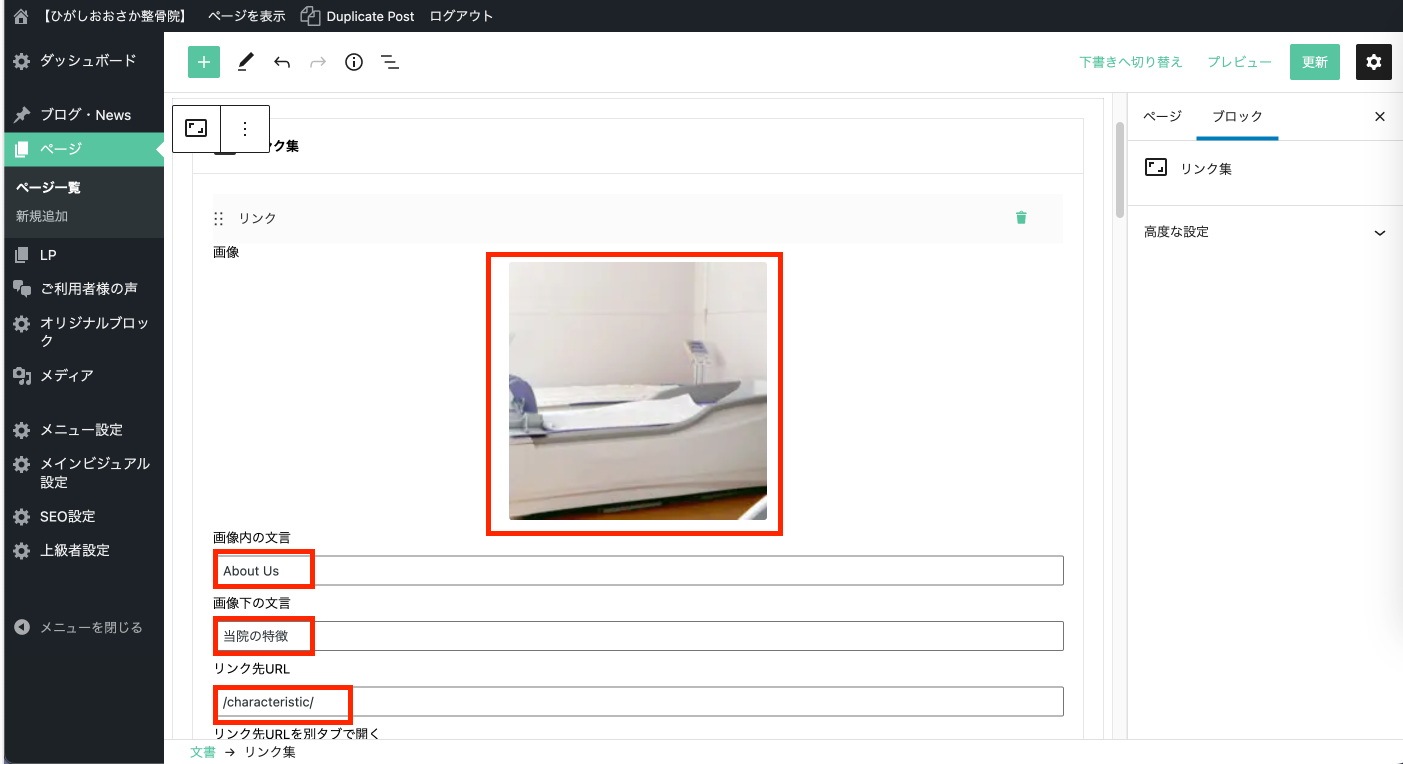Click the green add block plus button
Viewport: 1403px width, 764px height.
pos(203,62)
